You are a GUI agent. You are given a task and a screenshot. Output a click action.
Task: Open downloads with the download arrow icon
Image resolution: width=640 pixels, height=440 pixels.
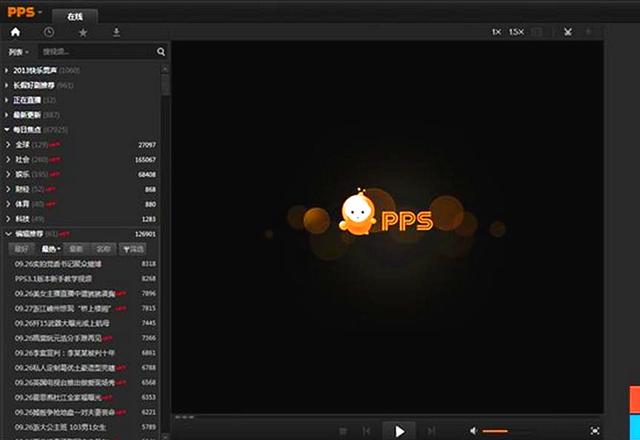pos(116,32)
